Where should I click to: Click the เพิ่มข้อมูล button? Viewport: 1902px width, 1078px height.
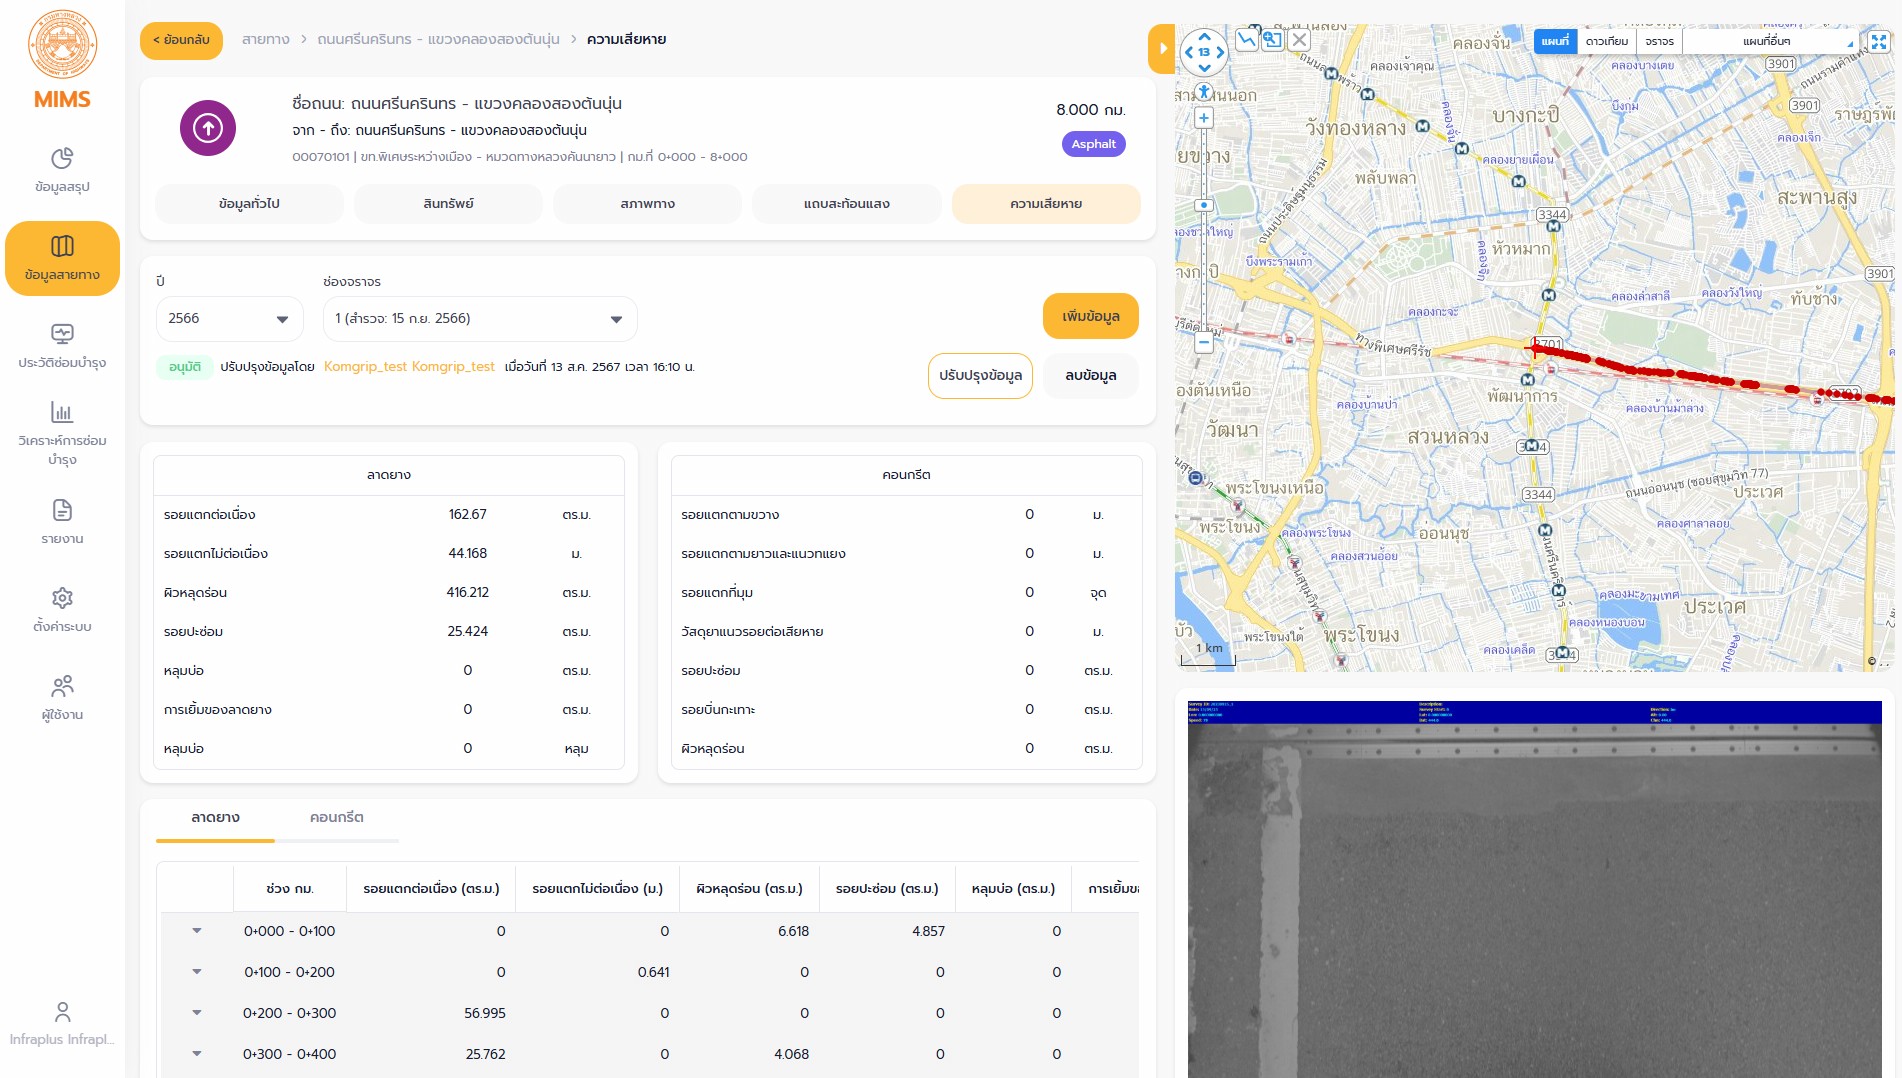[1090, 317]
